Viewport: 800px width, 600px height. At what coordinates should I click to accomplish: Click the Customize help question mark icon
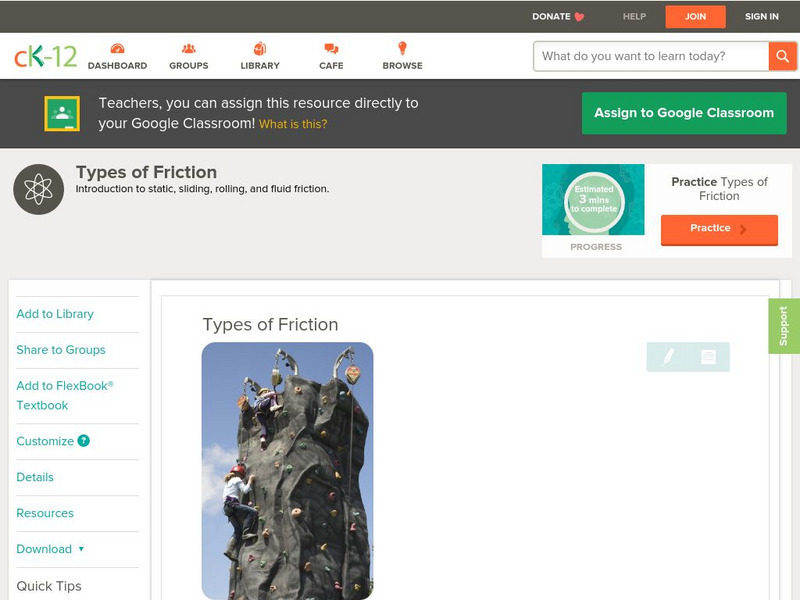[84, 441]
